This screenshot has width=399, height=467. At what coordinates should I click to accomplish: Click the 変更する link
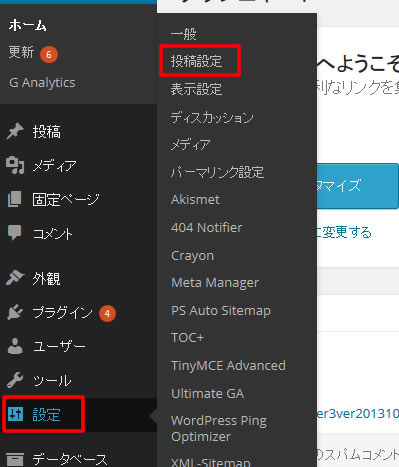click(x=344, y=232)
